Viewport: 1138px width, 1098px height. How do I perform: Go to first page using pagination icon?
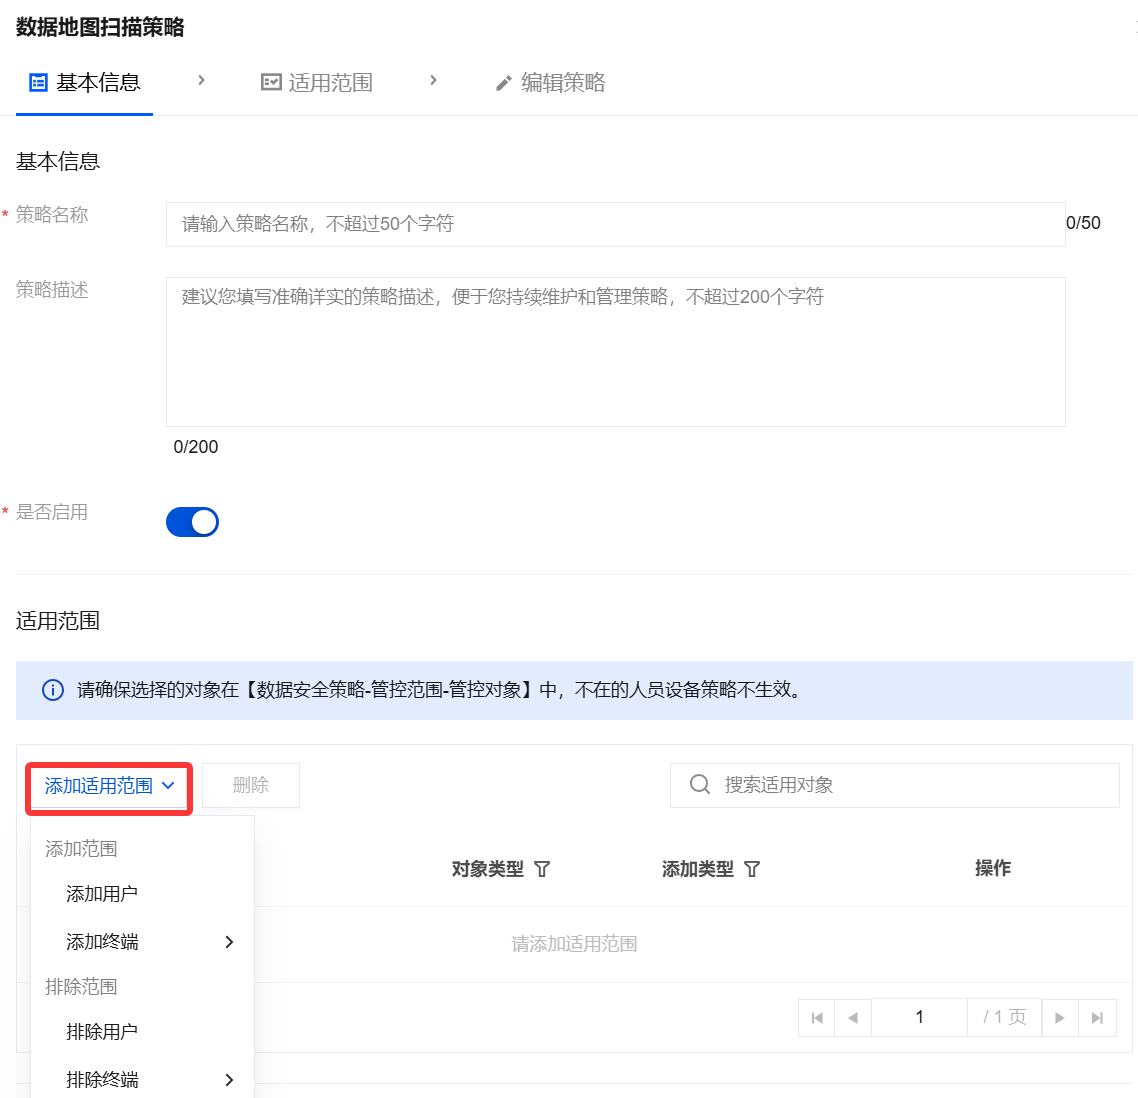click(x=817, y=1018)
